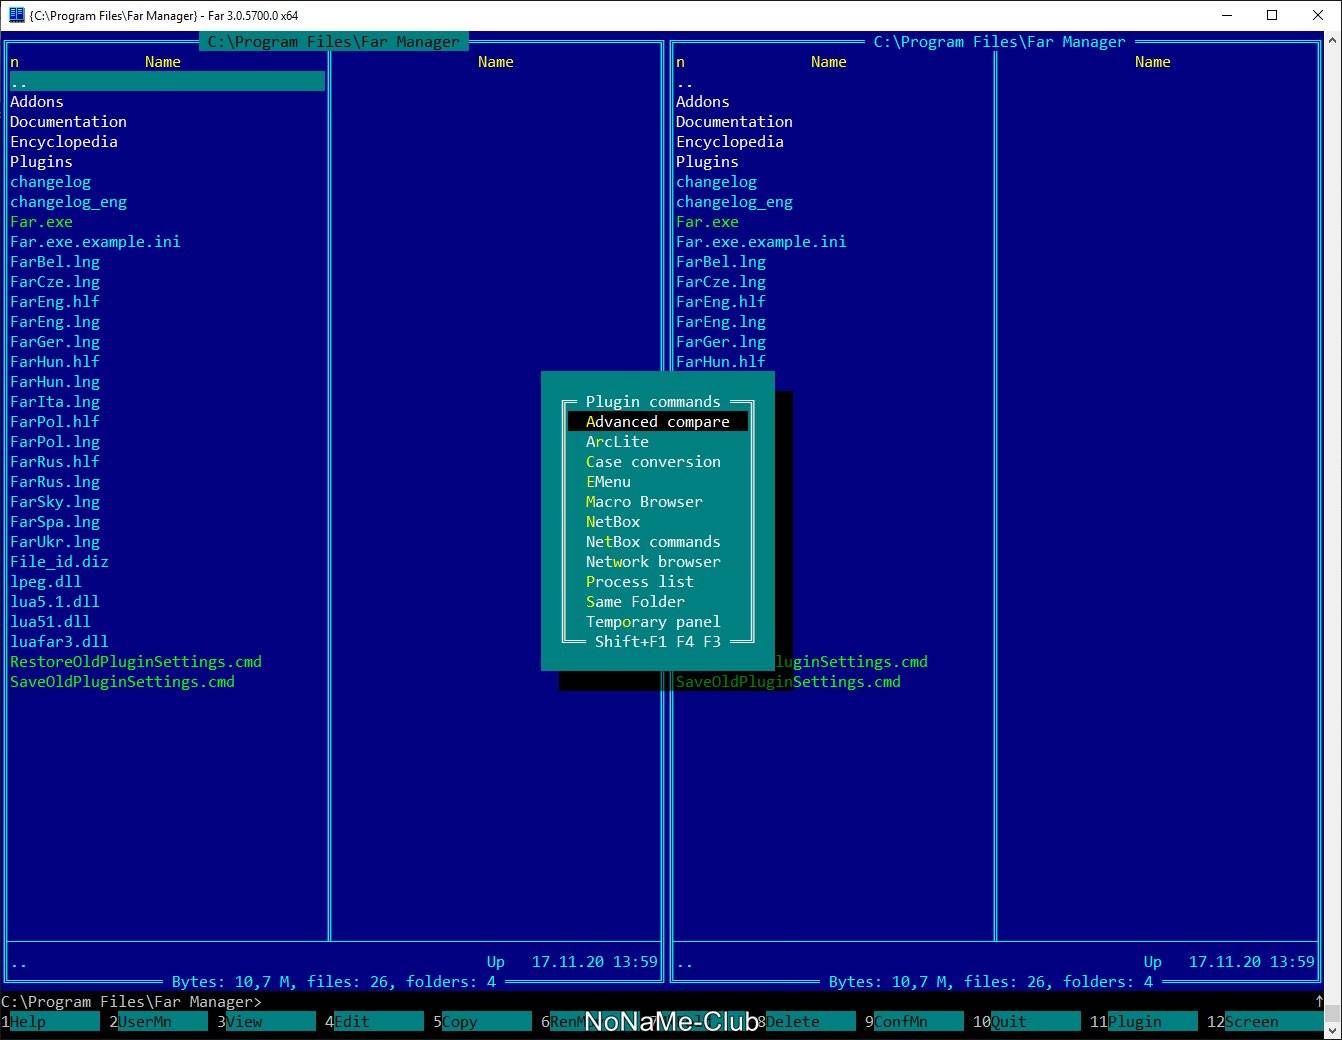Click F4 Edit key bar button

374,1021
